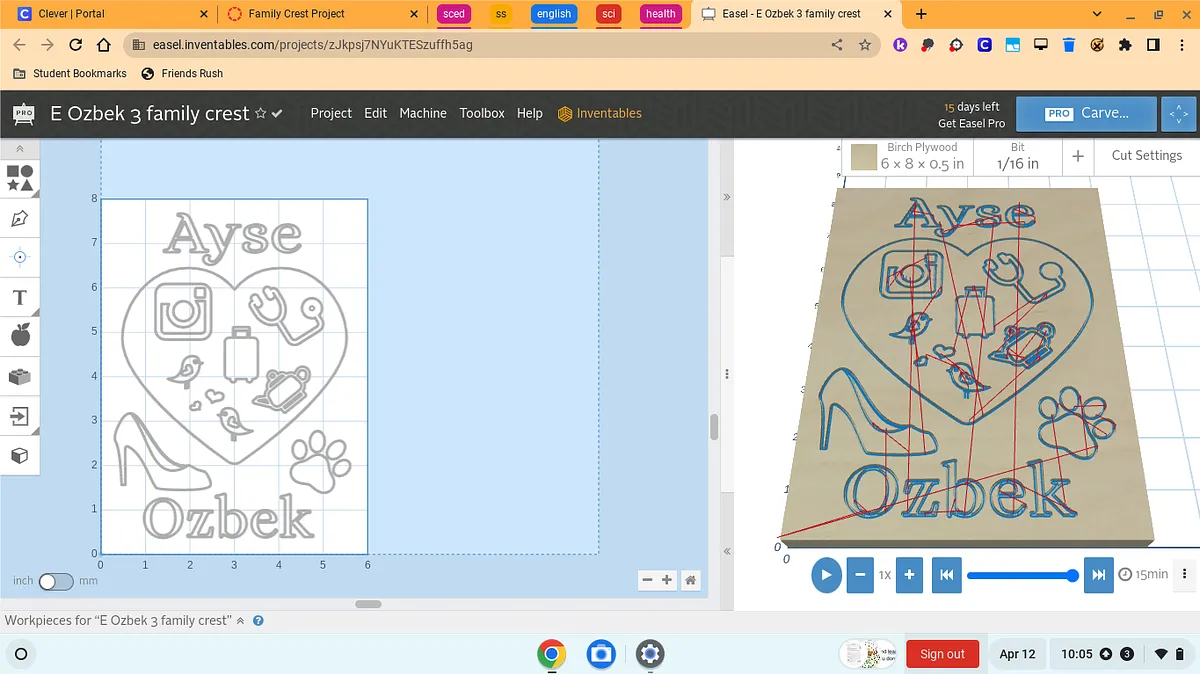Click the Import file icon
The width and height of the screenshot is (1200, 674).
click(20, 416)
